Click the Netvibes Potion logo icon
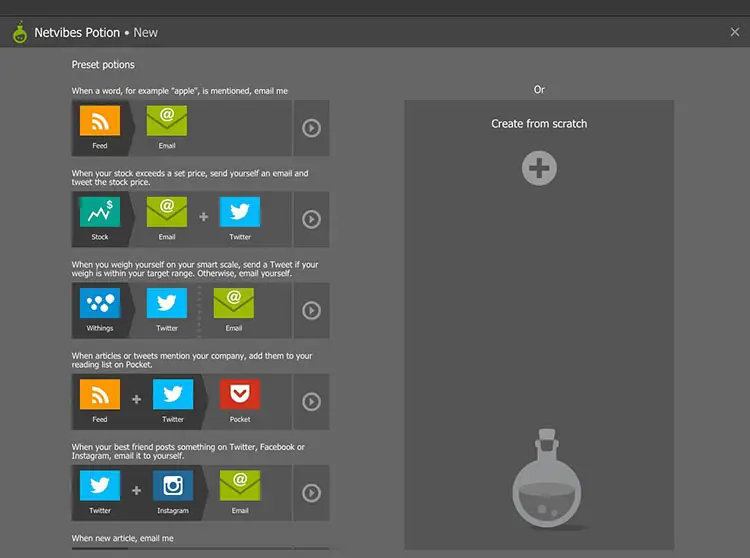 [x=20, y=32]
